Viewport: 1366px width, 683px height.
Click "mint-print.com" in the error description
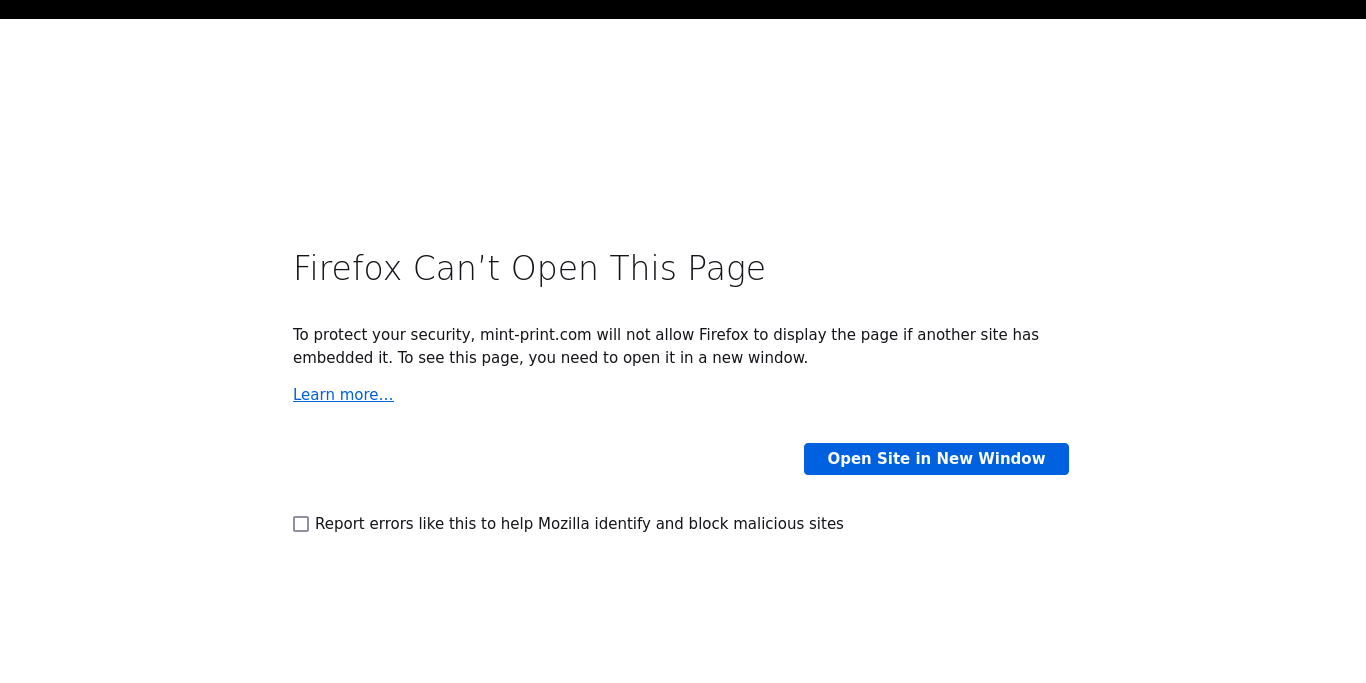(x=535, y=335)
